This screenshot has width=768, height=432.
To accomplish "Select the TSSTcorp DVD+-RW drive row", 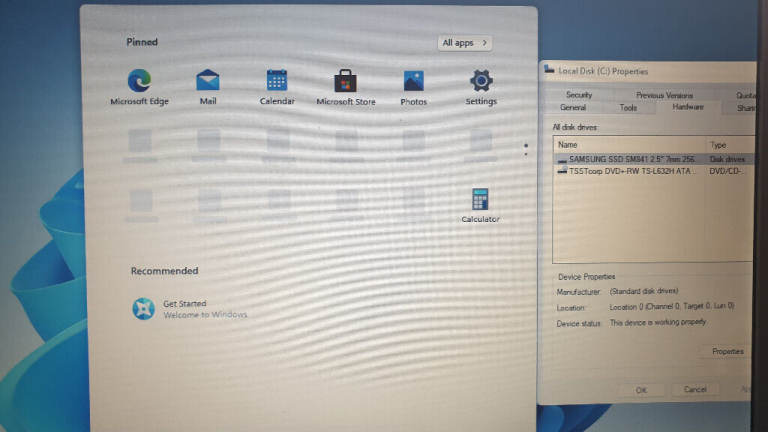I will [x=654, y=171].
